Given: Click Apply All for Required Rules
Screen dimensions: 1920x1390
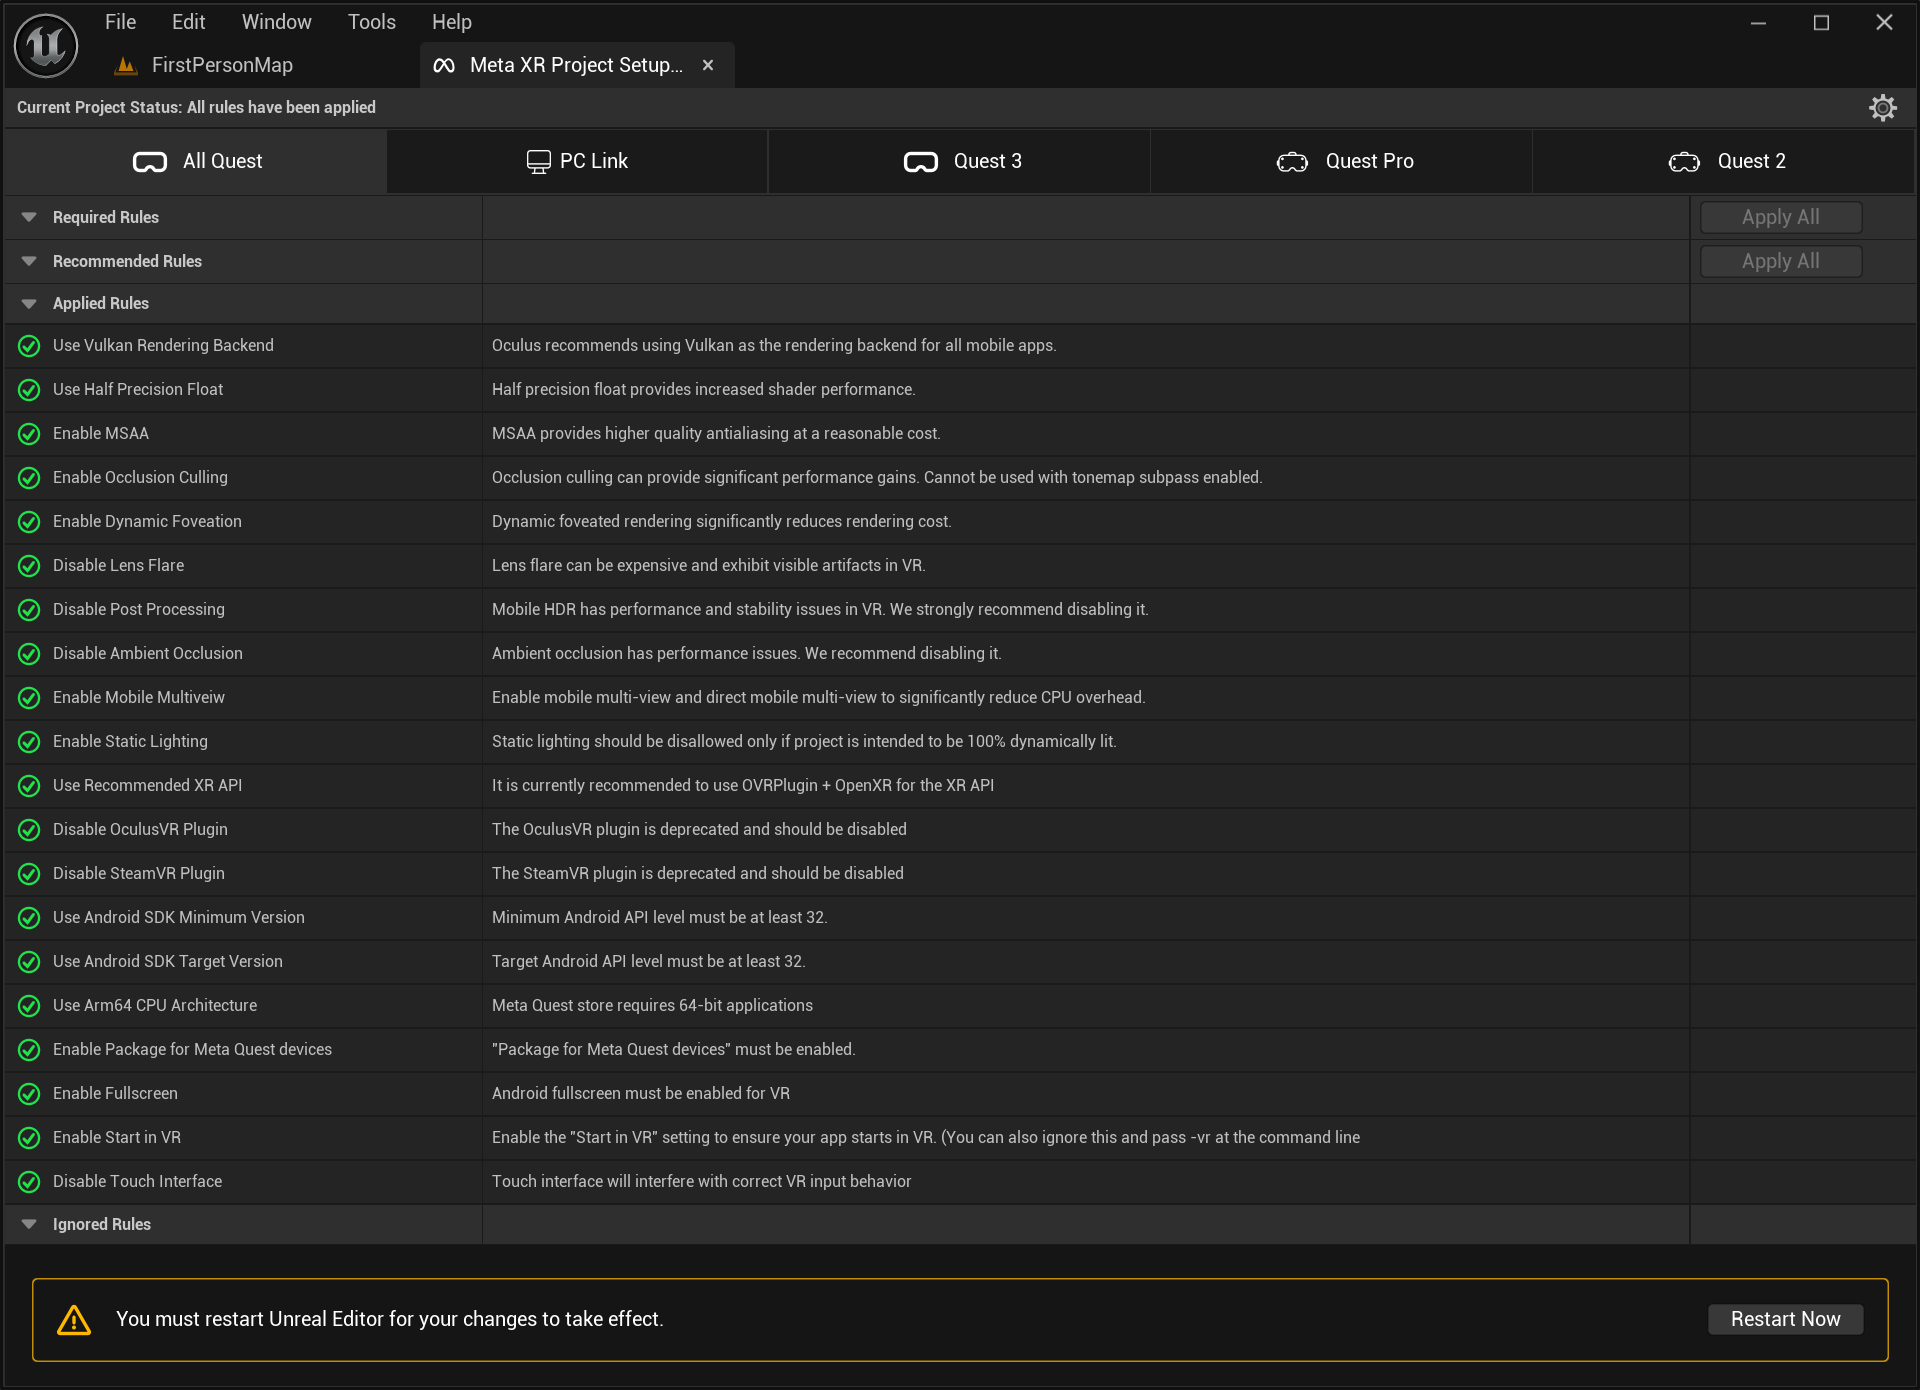Looking at the screenshot, I should click(x=1780, y=216).
